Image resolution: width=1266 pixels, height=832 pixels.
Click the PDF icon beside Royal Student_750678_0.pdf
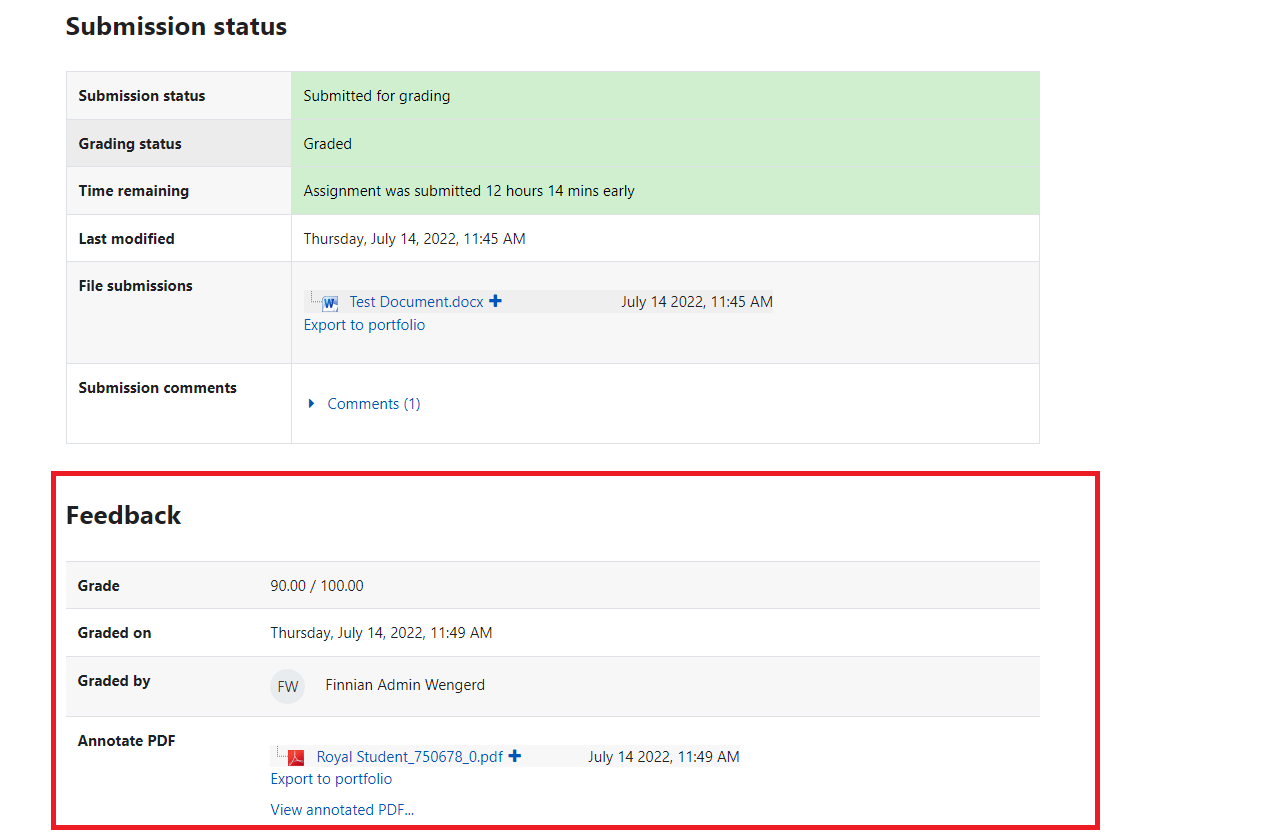296,758
